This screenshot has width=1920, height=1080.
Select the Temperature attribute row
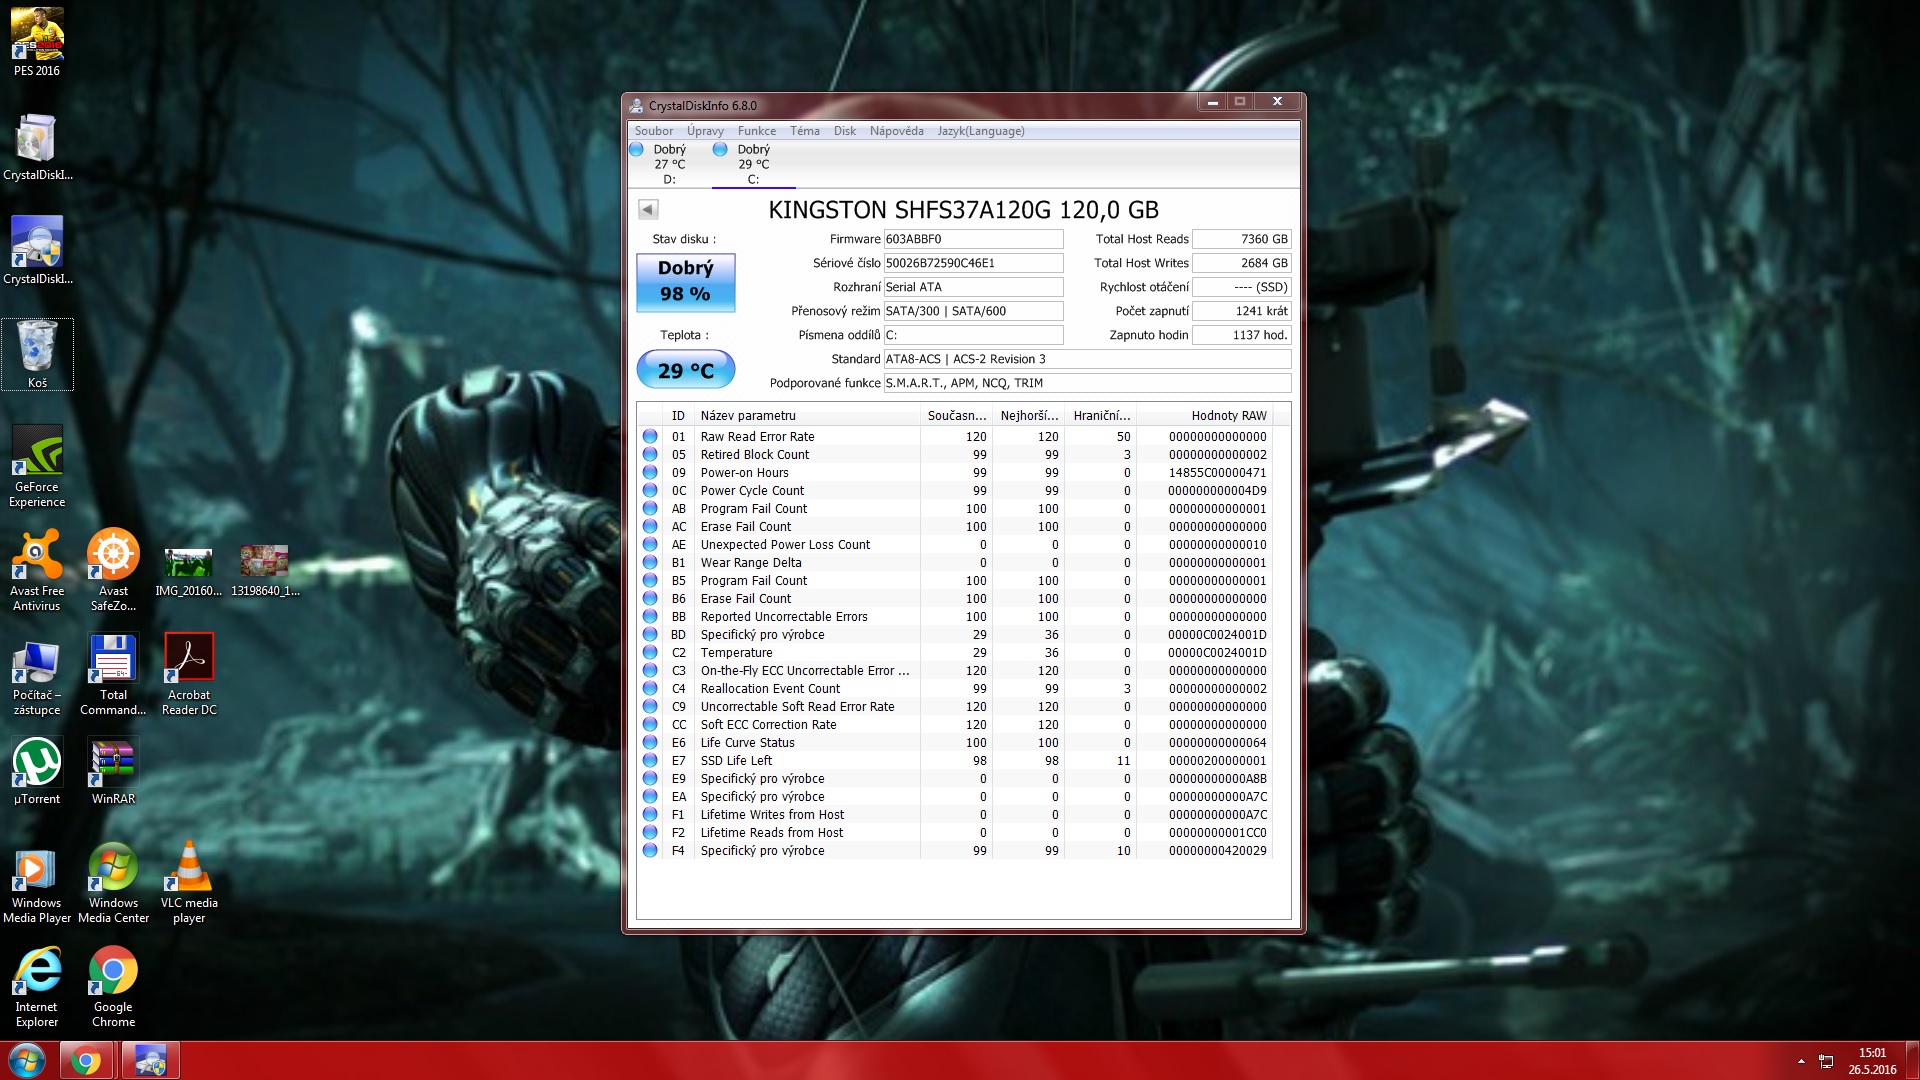pyautogui.click(x=956, y=653)
